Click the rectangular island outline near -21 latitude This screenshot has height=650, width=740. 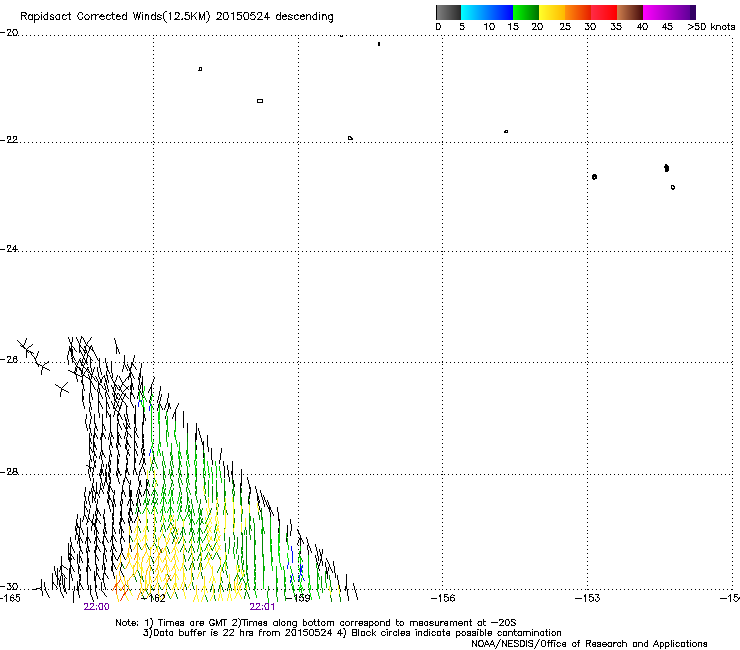260,101
